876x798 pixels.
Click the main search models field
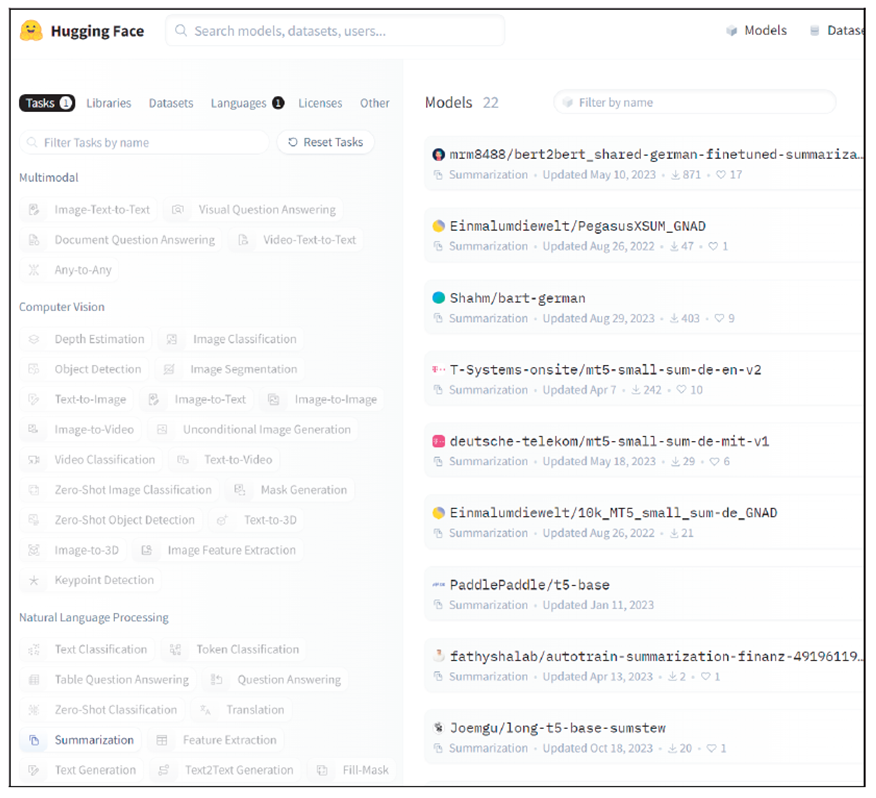point(335,31)
